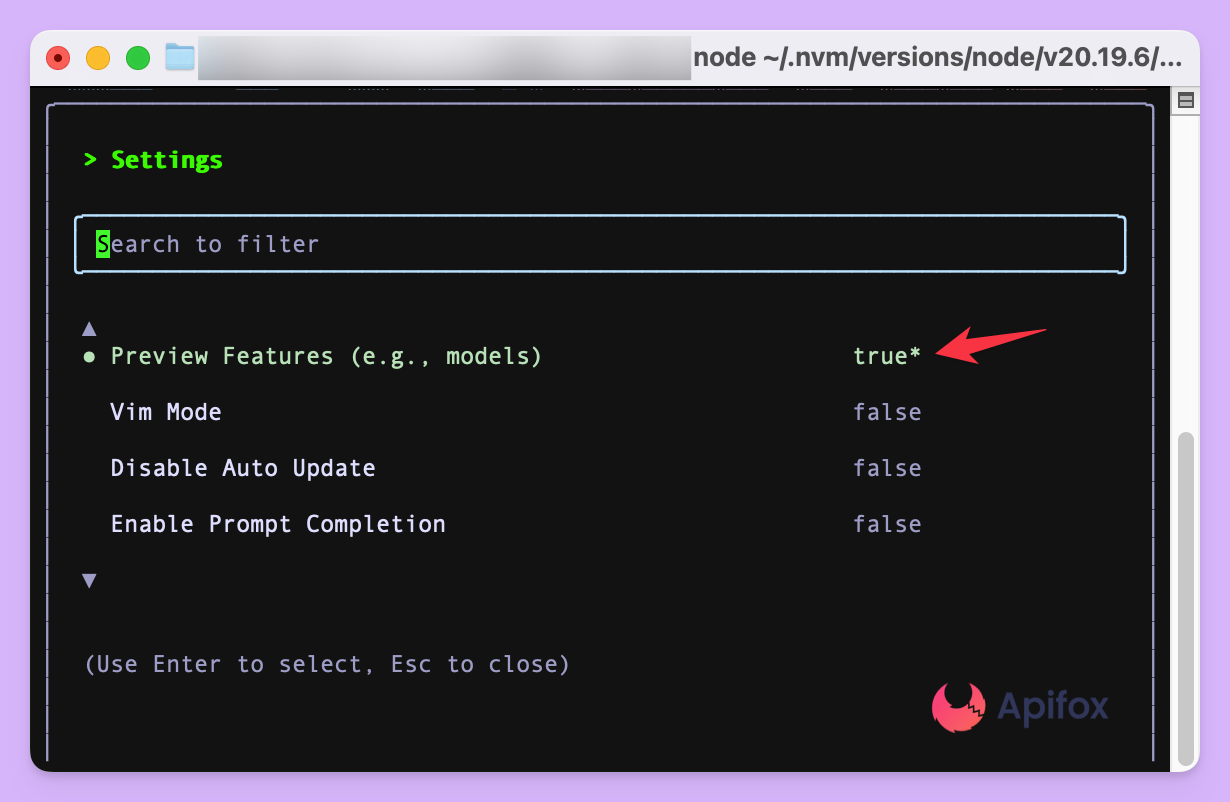Toggle the Preview Features true* value
1230x802 pixels.
point(887,356)
